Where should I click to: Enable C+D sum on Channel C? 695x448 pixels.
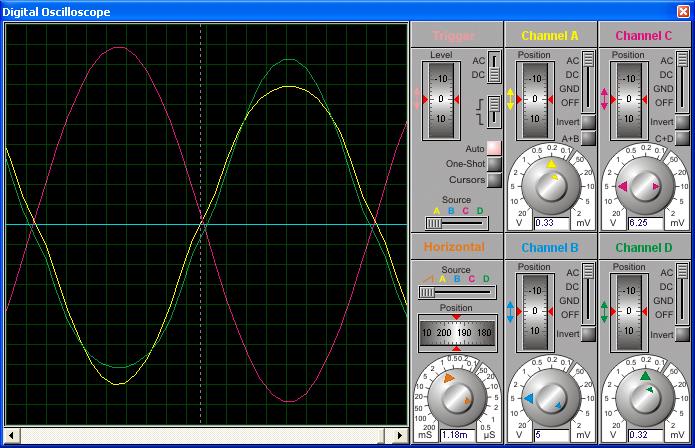pos(682,139)
